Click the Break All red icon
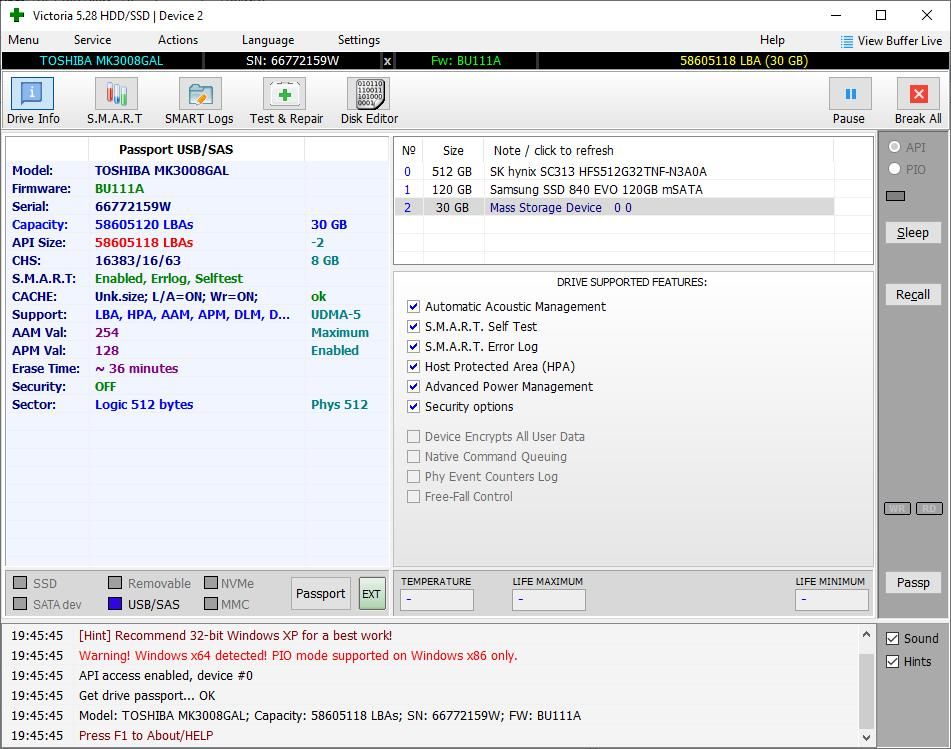 (x=918, y=94)
